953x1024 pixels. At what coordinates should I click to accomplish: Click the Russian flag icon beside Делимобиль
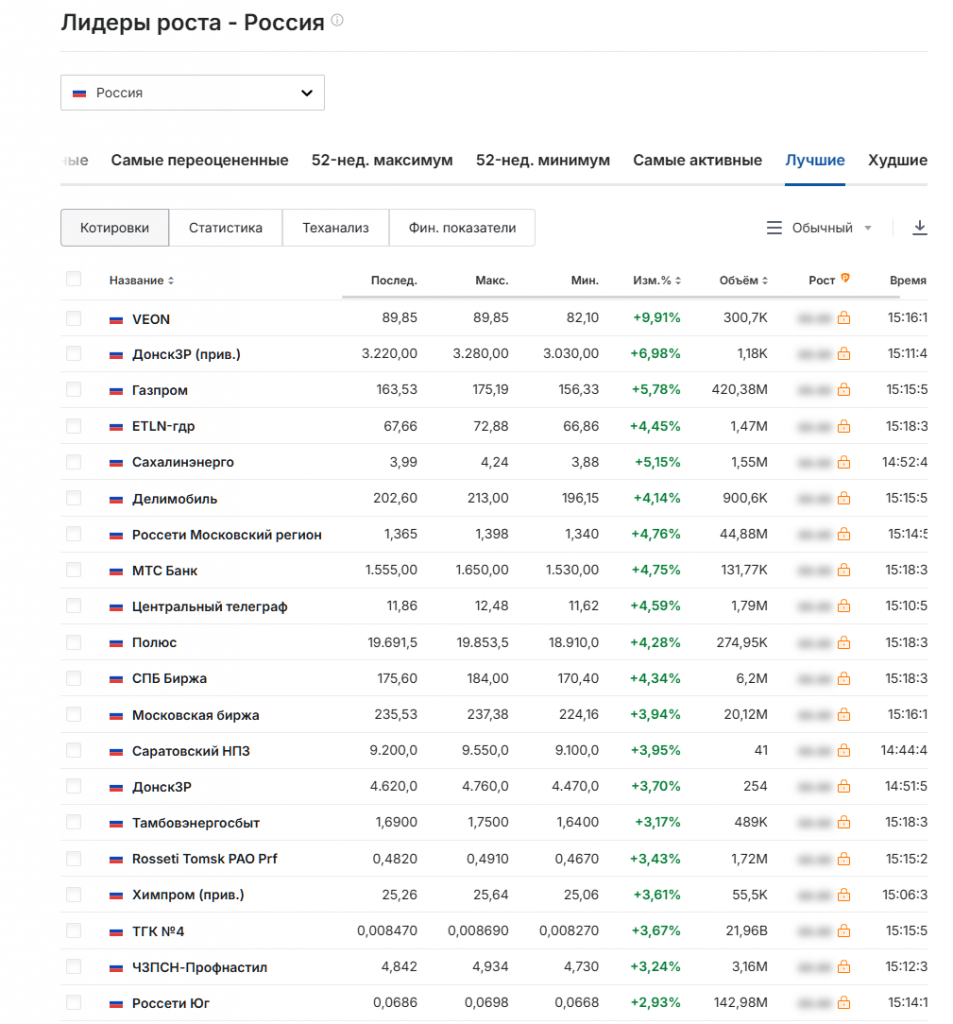116,499
